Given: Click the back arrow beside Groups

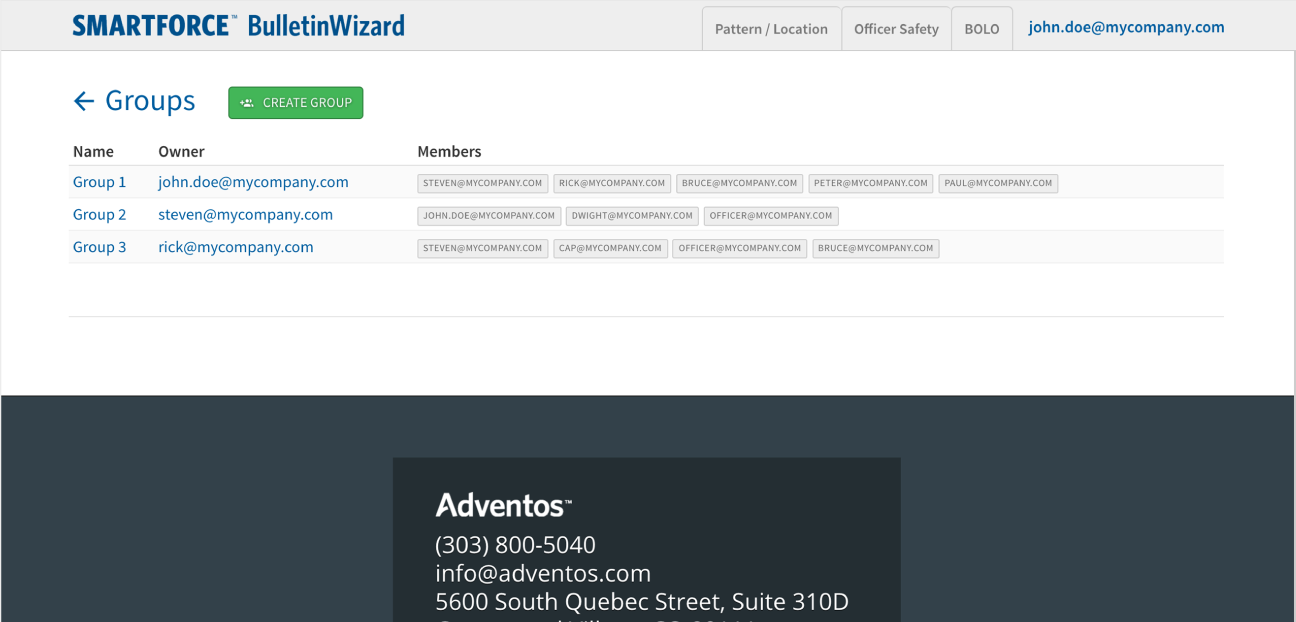Looking at the screenshot, I should pos(84,101).
